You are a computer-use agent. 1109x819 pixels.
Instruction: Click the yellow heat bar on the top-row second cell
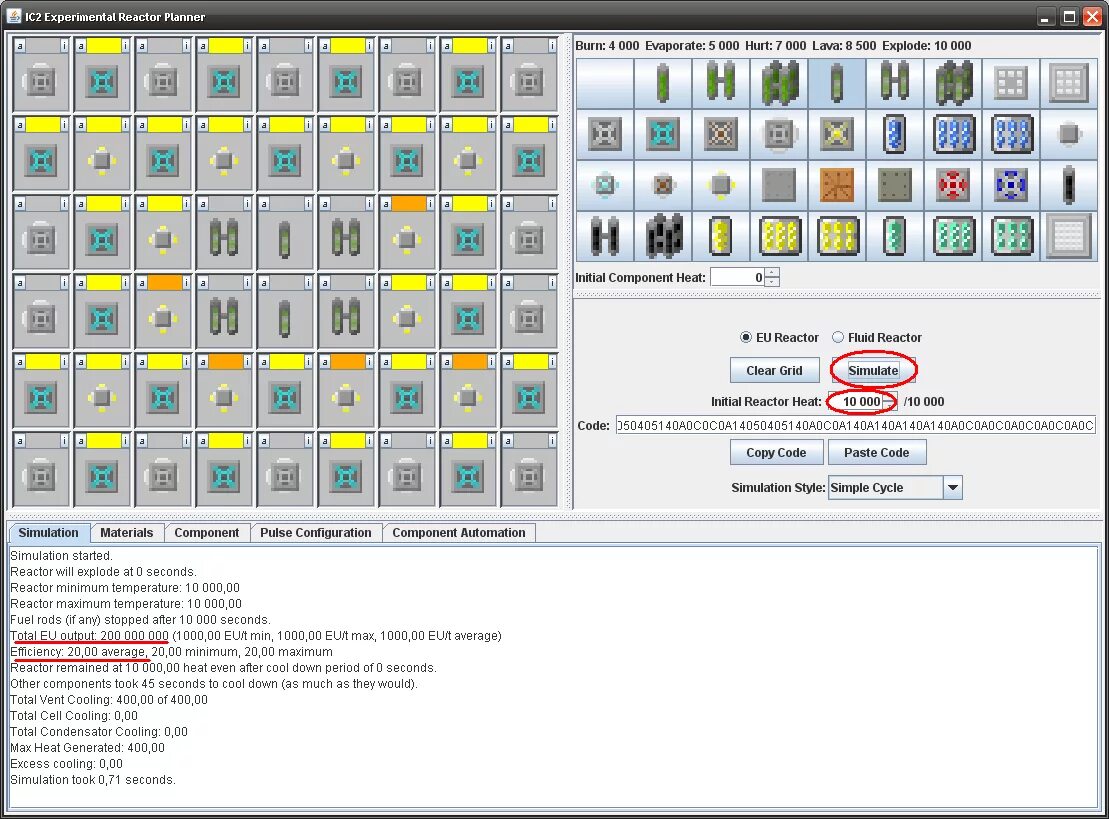coord(103,46)
